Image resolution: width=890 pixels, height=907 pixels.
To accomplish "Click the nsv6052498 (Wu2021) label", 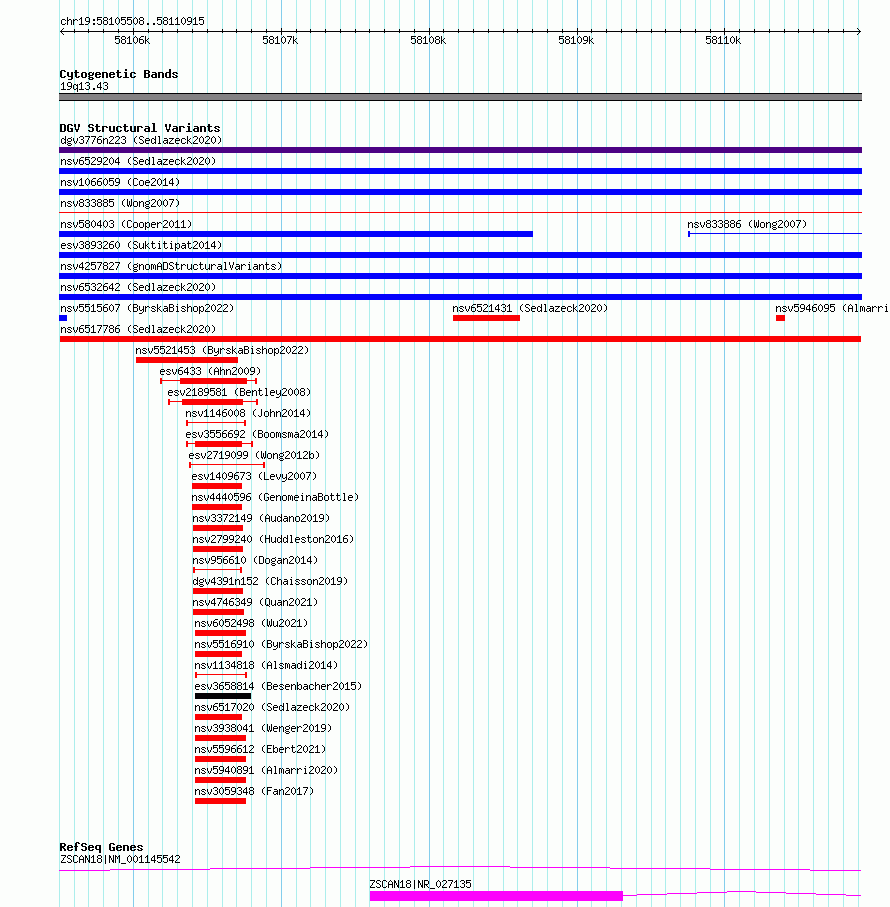I will 251,624.
